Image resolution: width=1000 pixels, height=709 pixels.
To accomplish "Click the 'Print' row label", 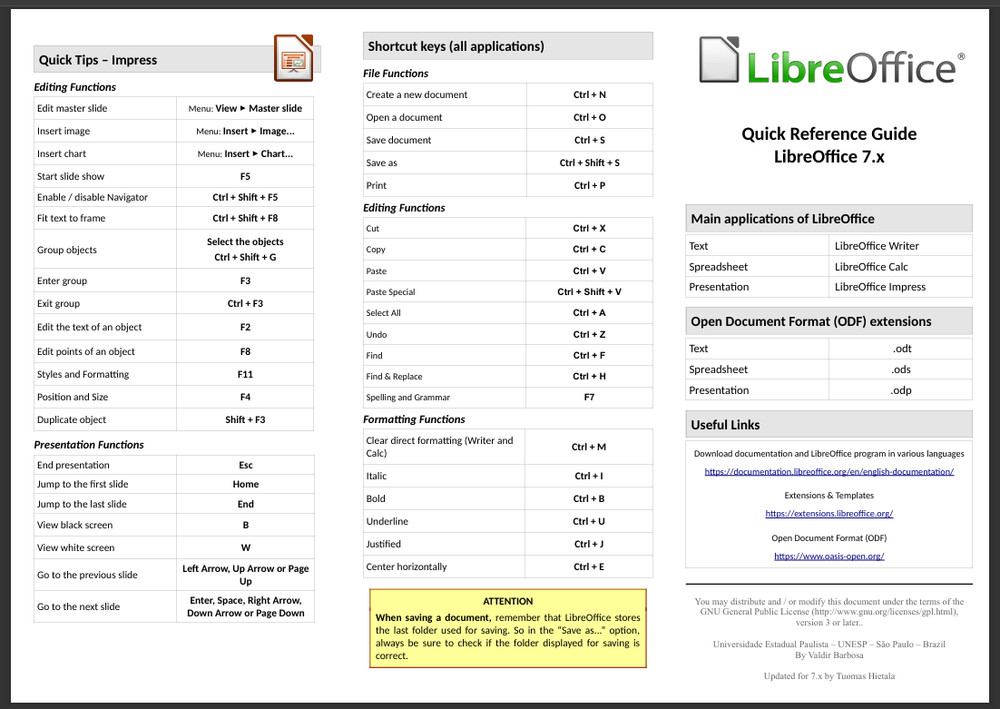I will click(376, 186).
